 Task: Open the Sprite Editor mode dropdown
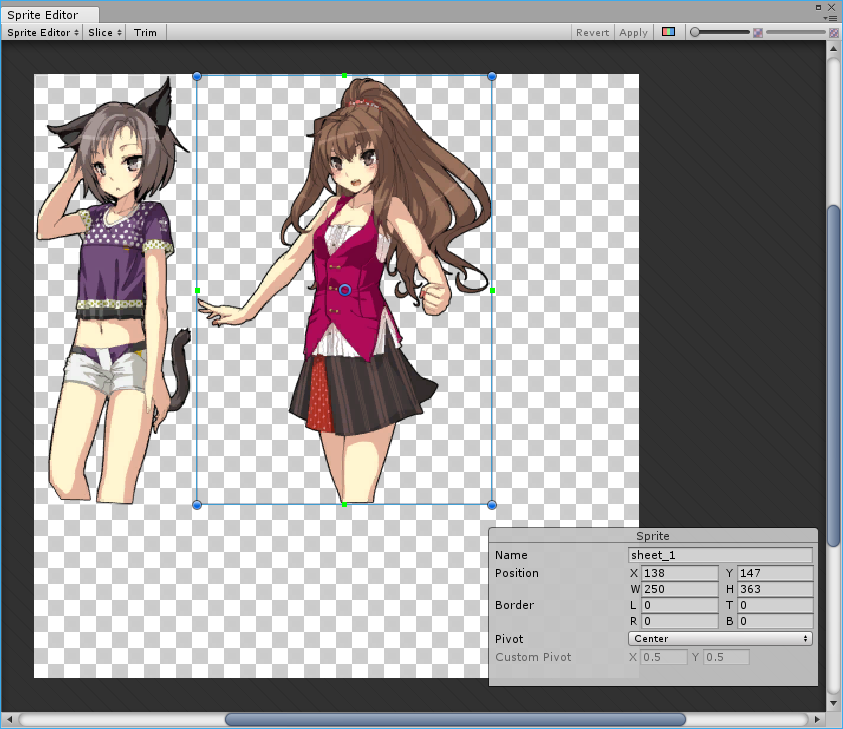42,32
